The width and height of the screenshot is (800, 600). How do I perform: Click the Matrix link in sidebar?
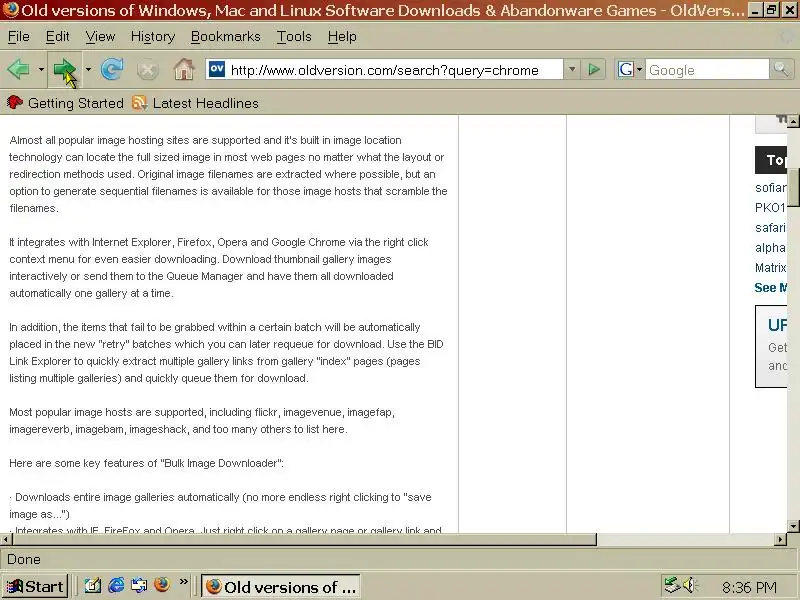point(770,267)
